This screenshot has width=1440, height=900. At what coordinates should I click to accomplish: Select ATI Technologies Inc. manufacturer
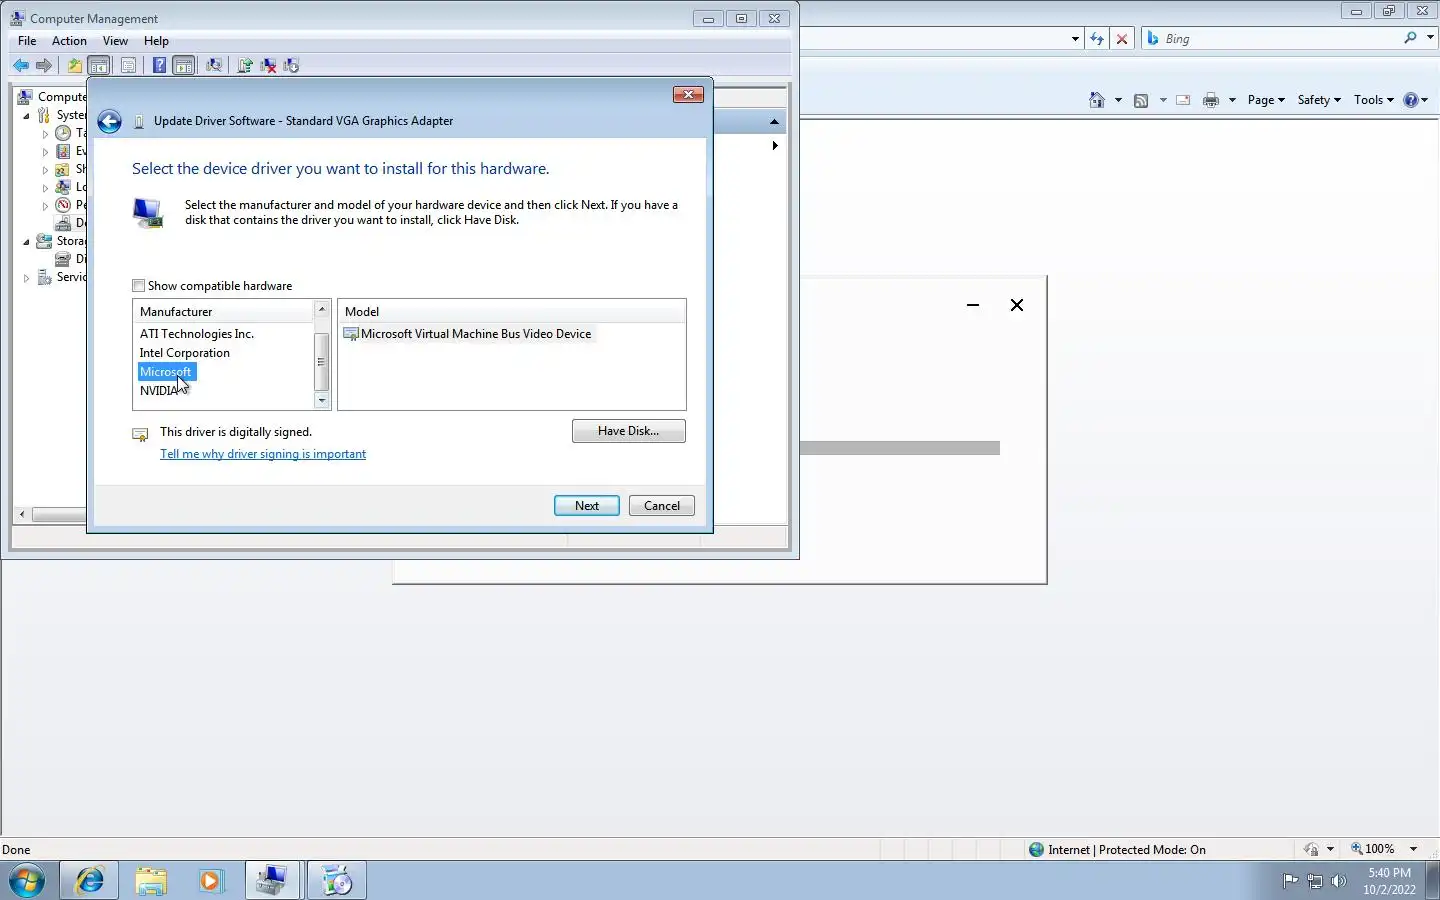tap(197, 334)
